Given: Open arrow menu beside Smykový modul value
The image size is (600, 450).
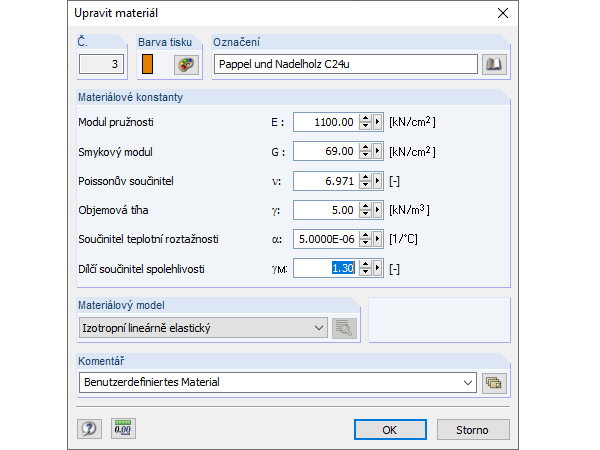Looking at the screenshot, I should coord(378,152).
